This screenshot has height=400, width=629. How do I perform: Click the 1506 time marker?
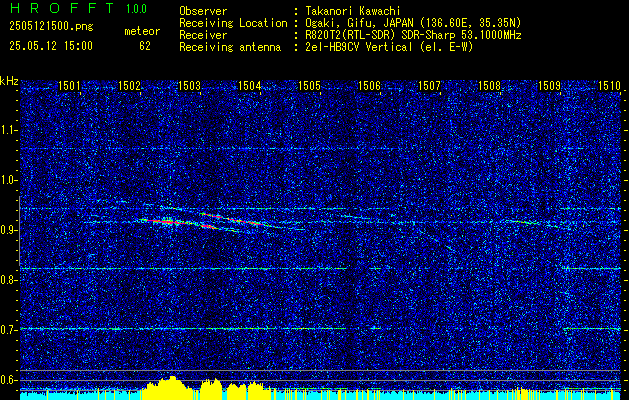[x=369, y=86]
